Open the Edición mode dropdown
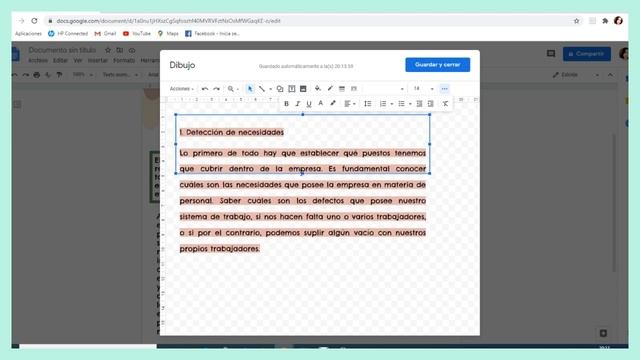 point(576,75)
